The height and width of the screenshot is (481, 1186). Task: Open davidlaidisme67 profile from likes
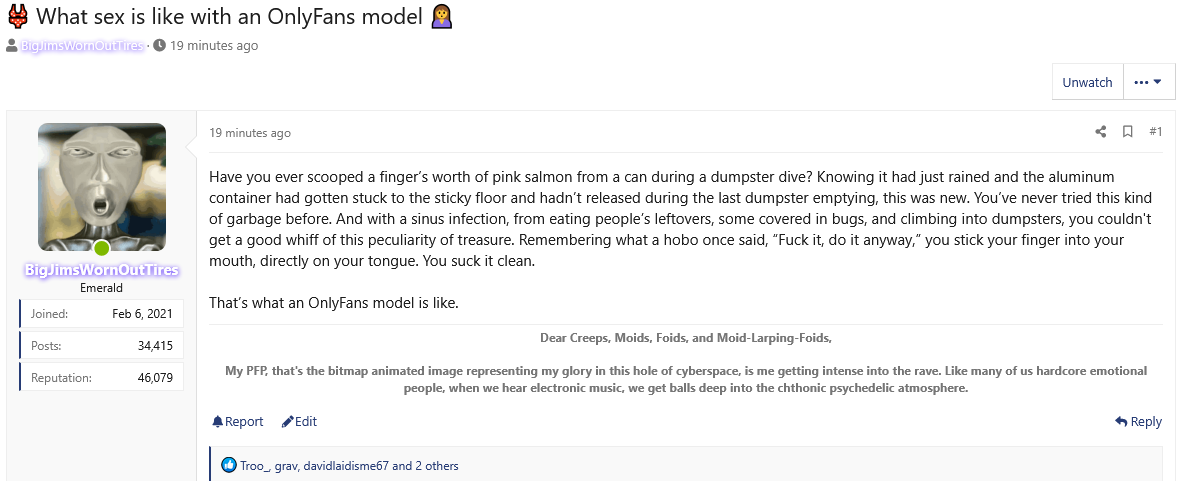pos(346,466)
